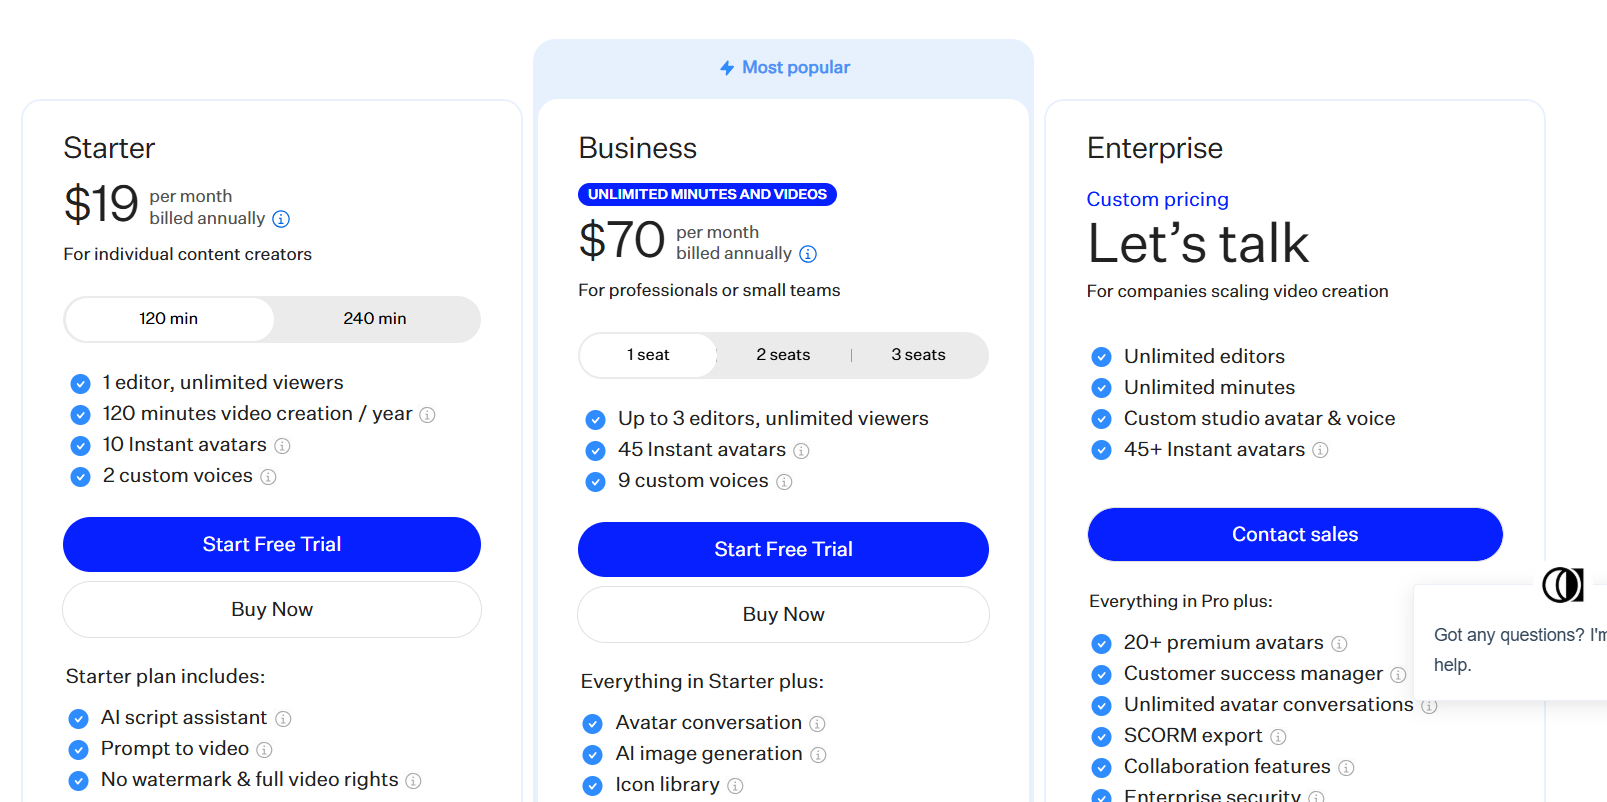Show info for 2 custom voices
The height and width of the screenshot is (802, 1607).
(268, 477)
